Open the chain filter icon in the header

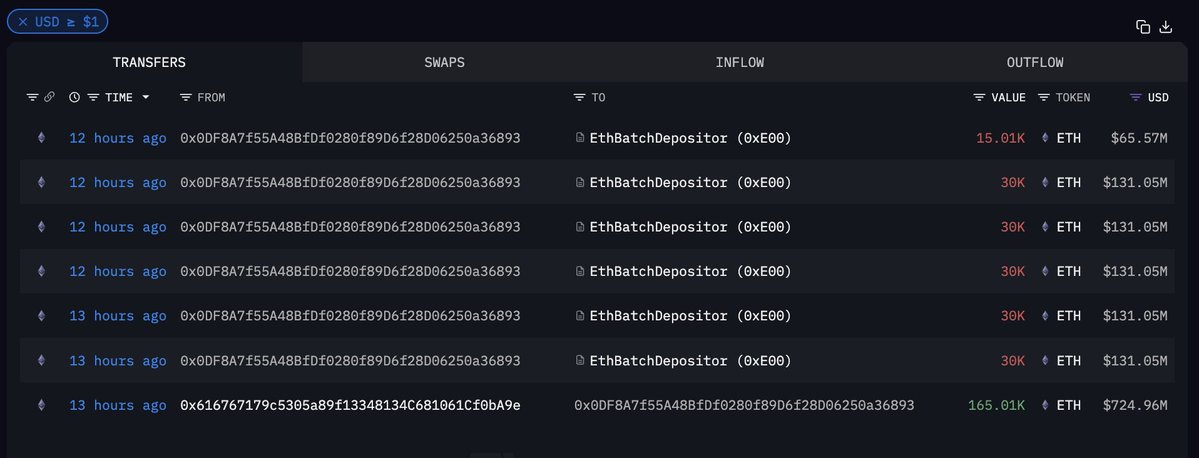point(32,97)
